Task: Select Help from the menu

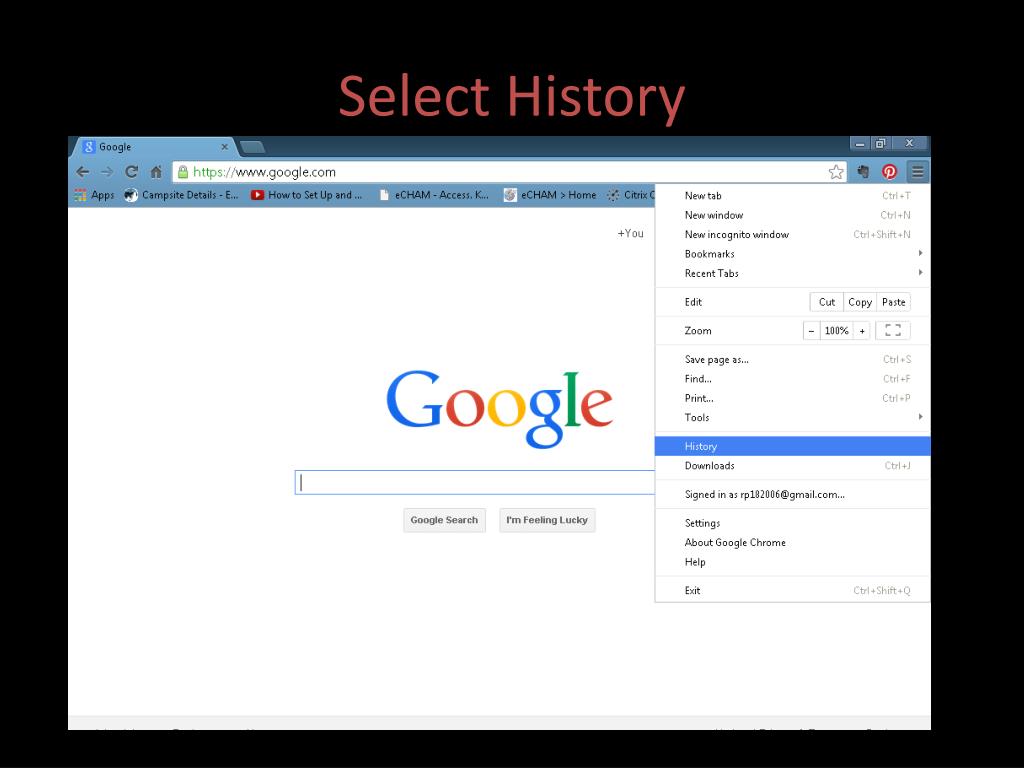Action: point(793,562)
